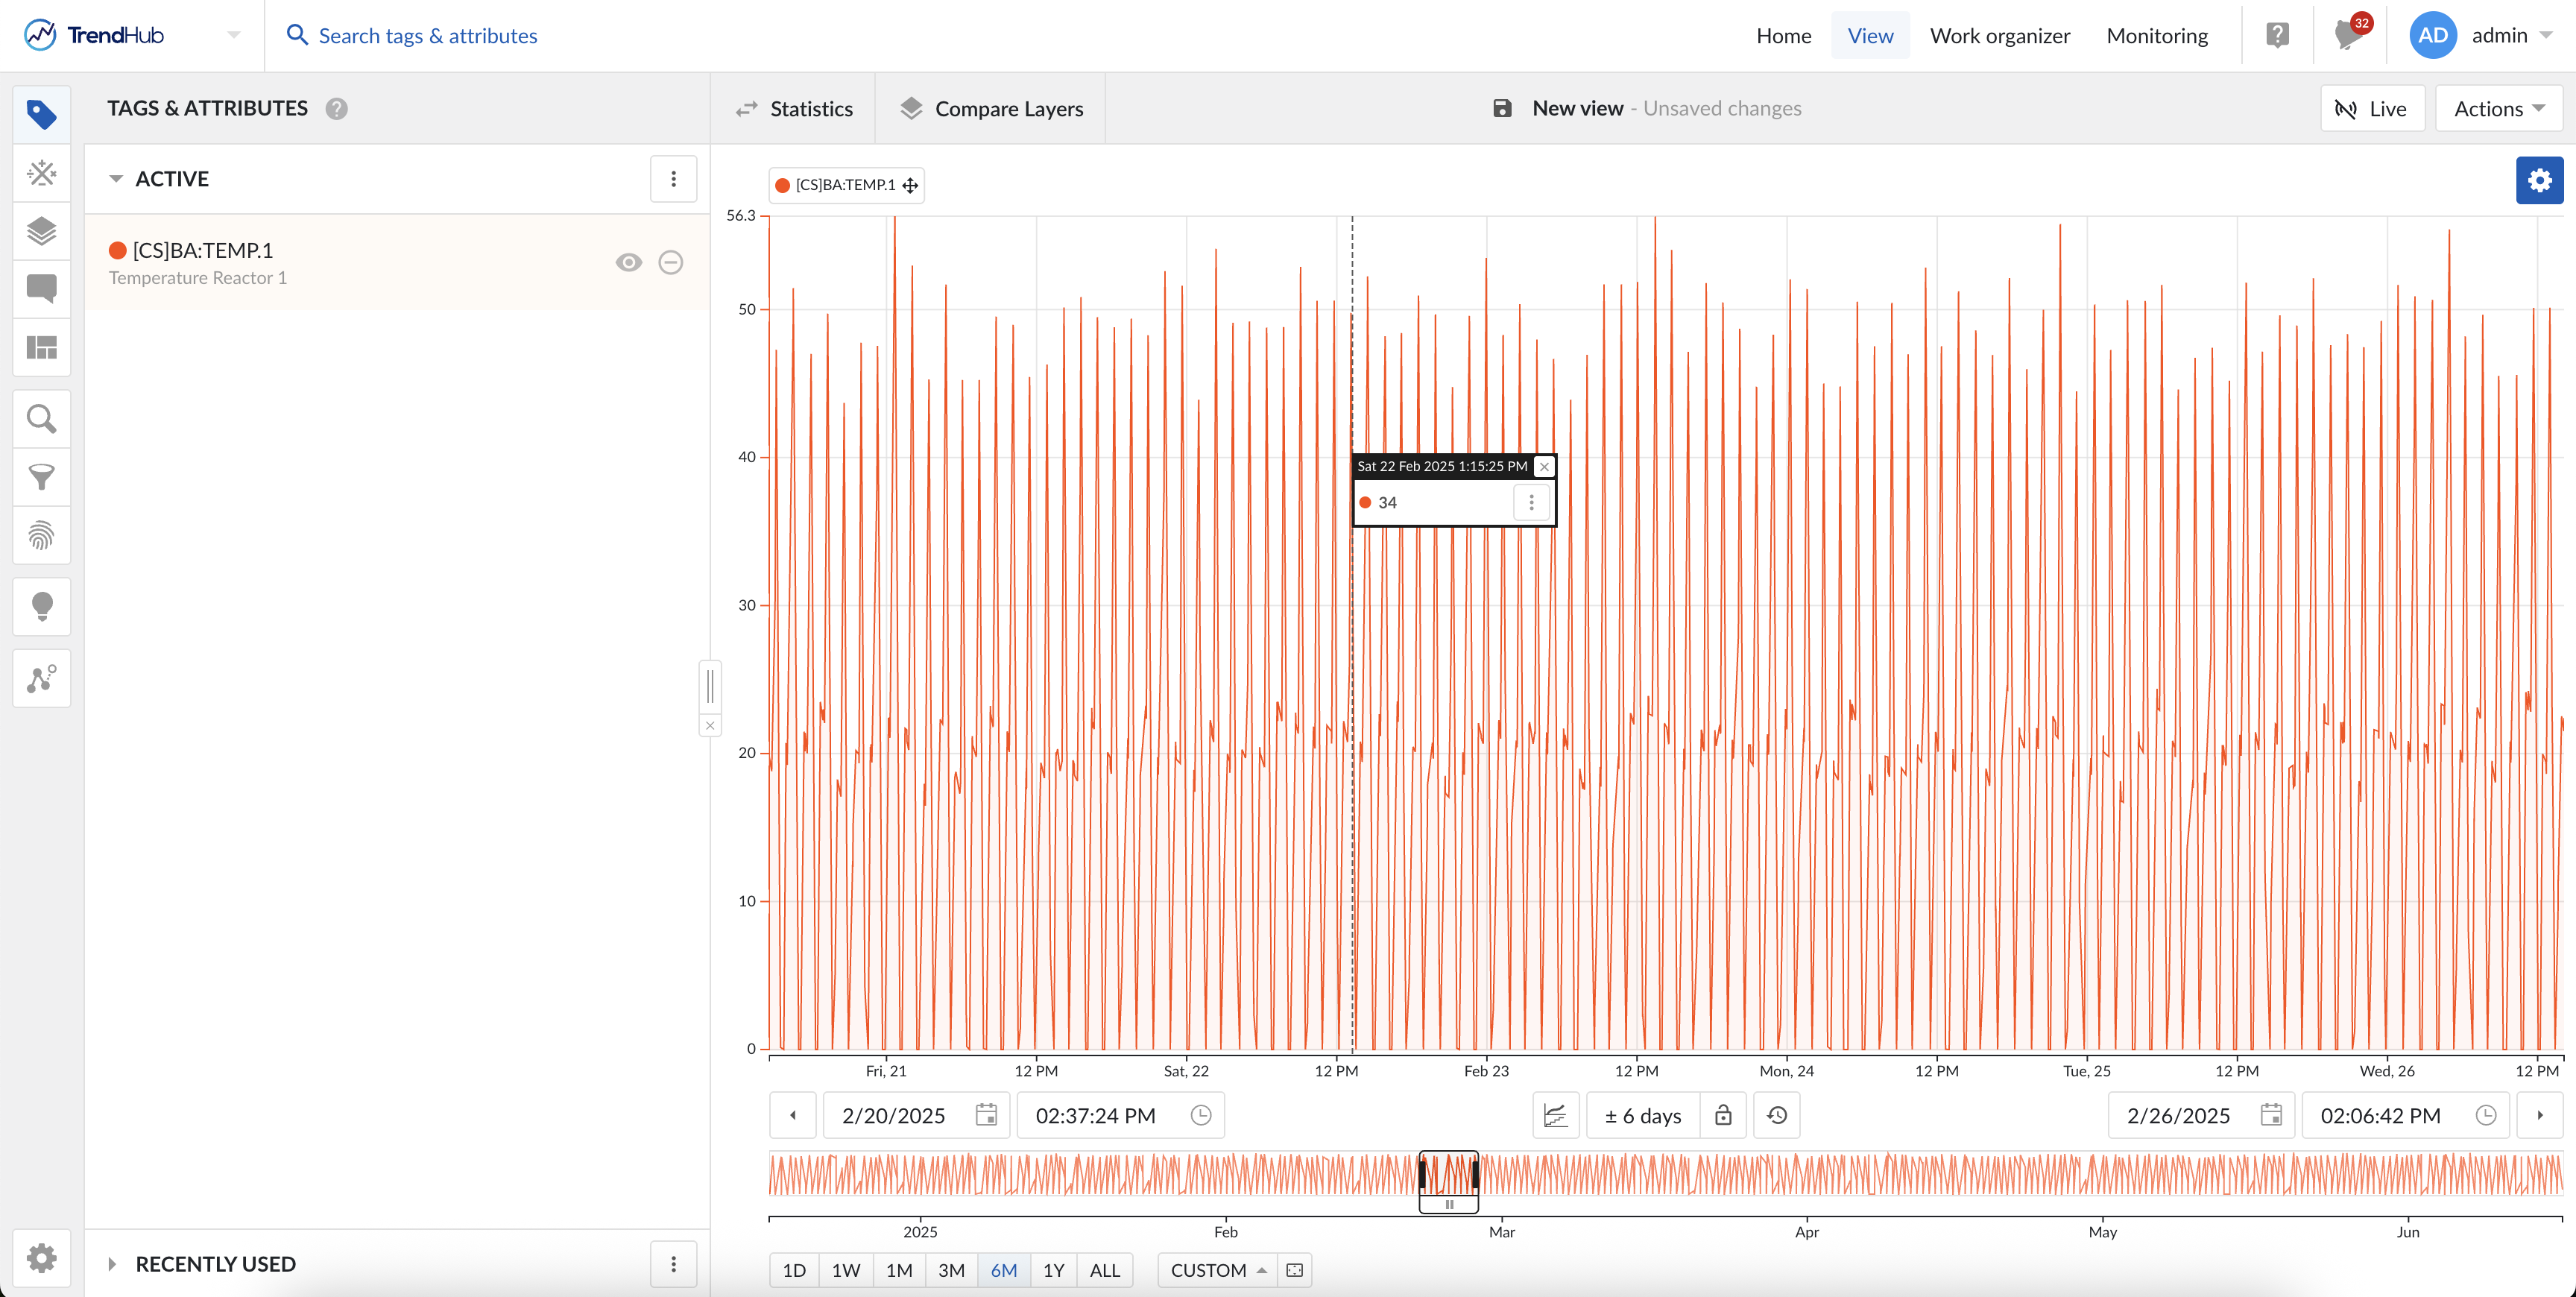Image resolution: width=2576 pixels, height=1297 pixels.
Task: Switch to the Monitoring menu
Action: point(2156,35)
